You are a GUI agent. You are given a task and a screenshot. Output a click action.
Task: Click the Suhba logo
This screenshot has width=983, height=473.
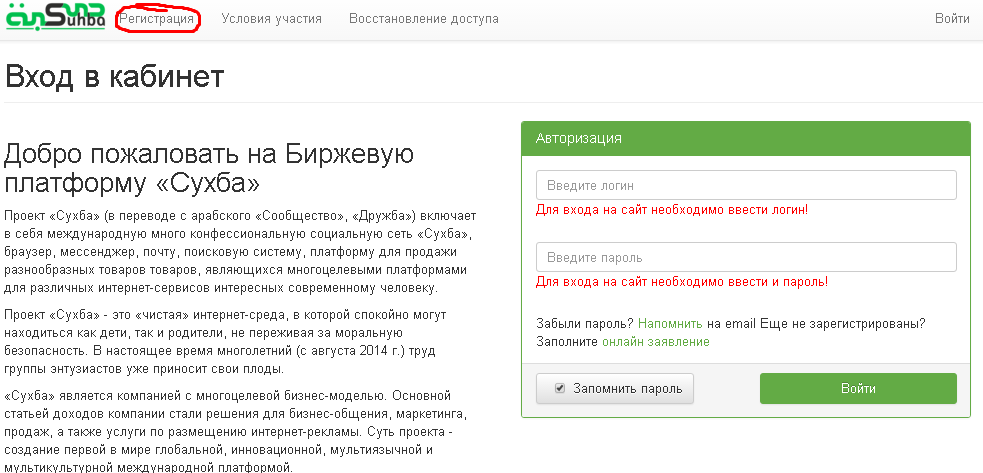click(55, 16)
